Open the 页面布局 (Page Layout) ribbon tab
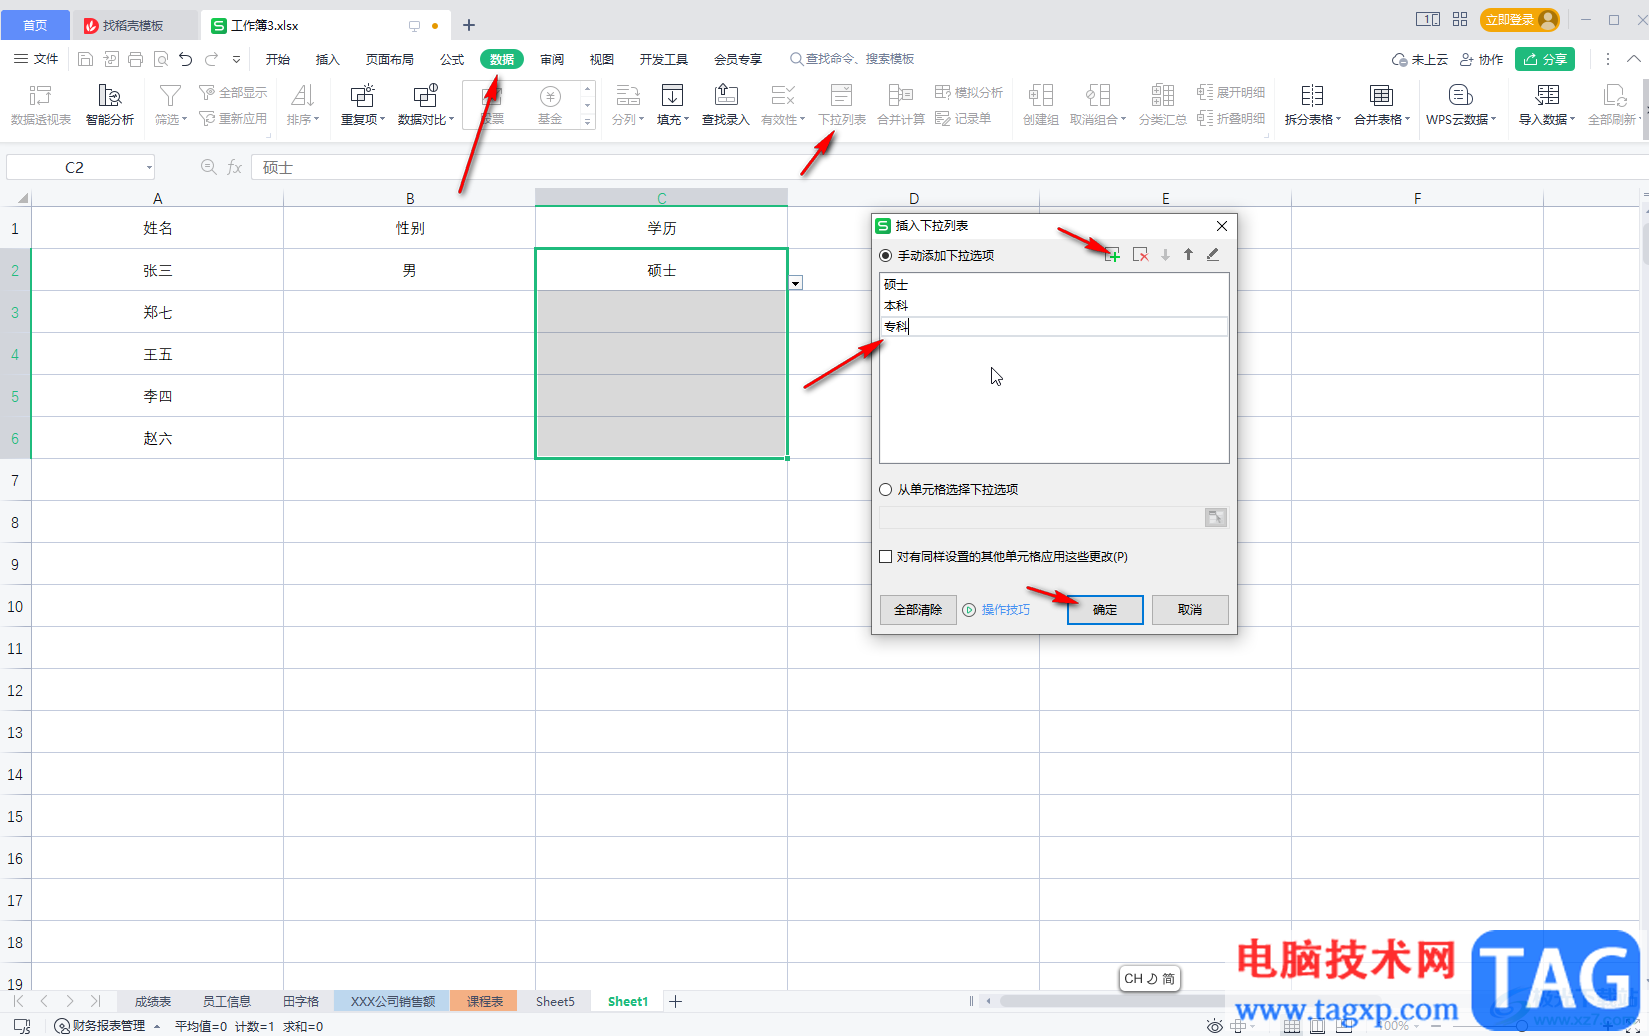Screen dimensions: 1649x1036 coord(390,59)
